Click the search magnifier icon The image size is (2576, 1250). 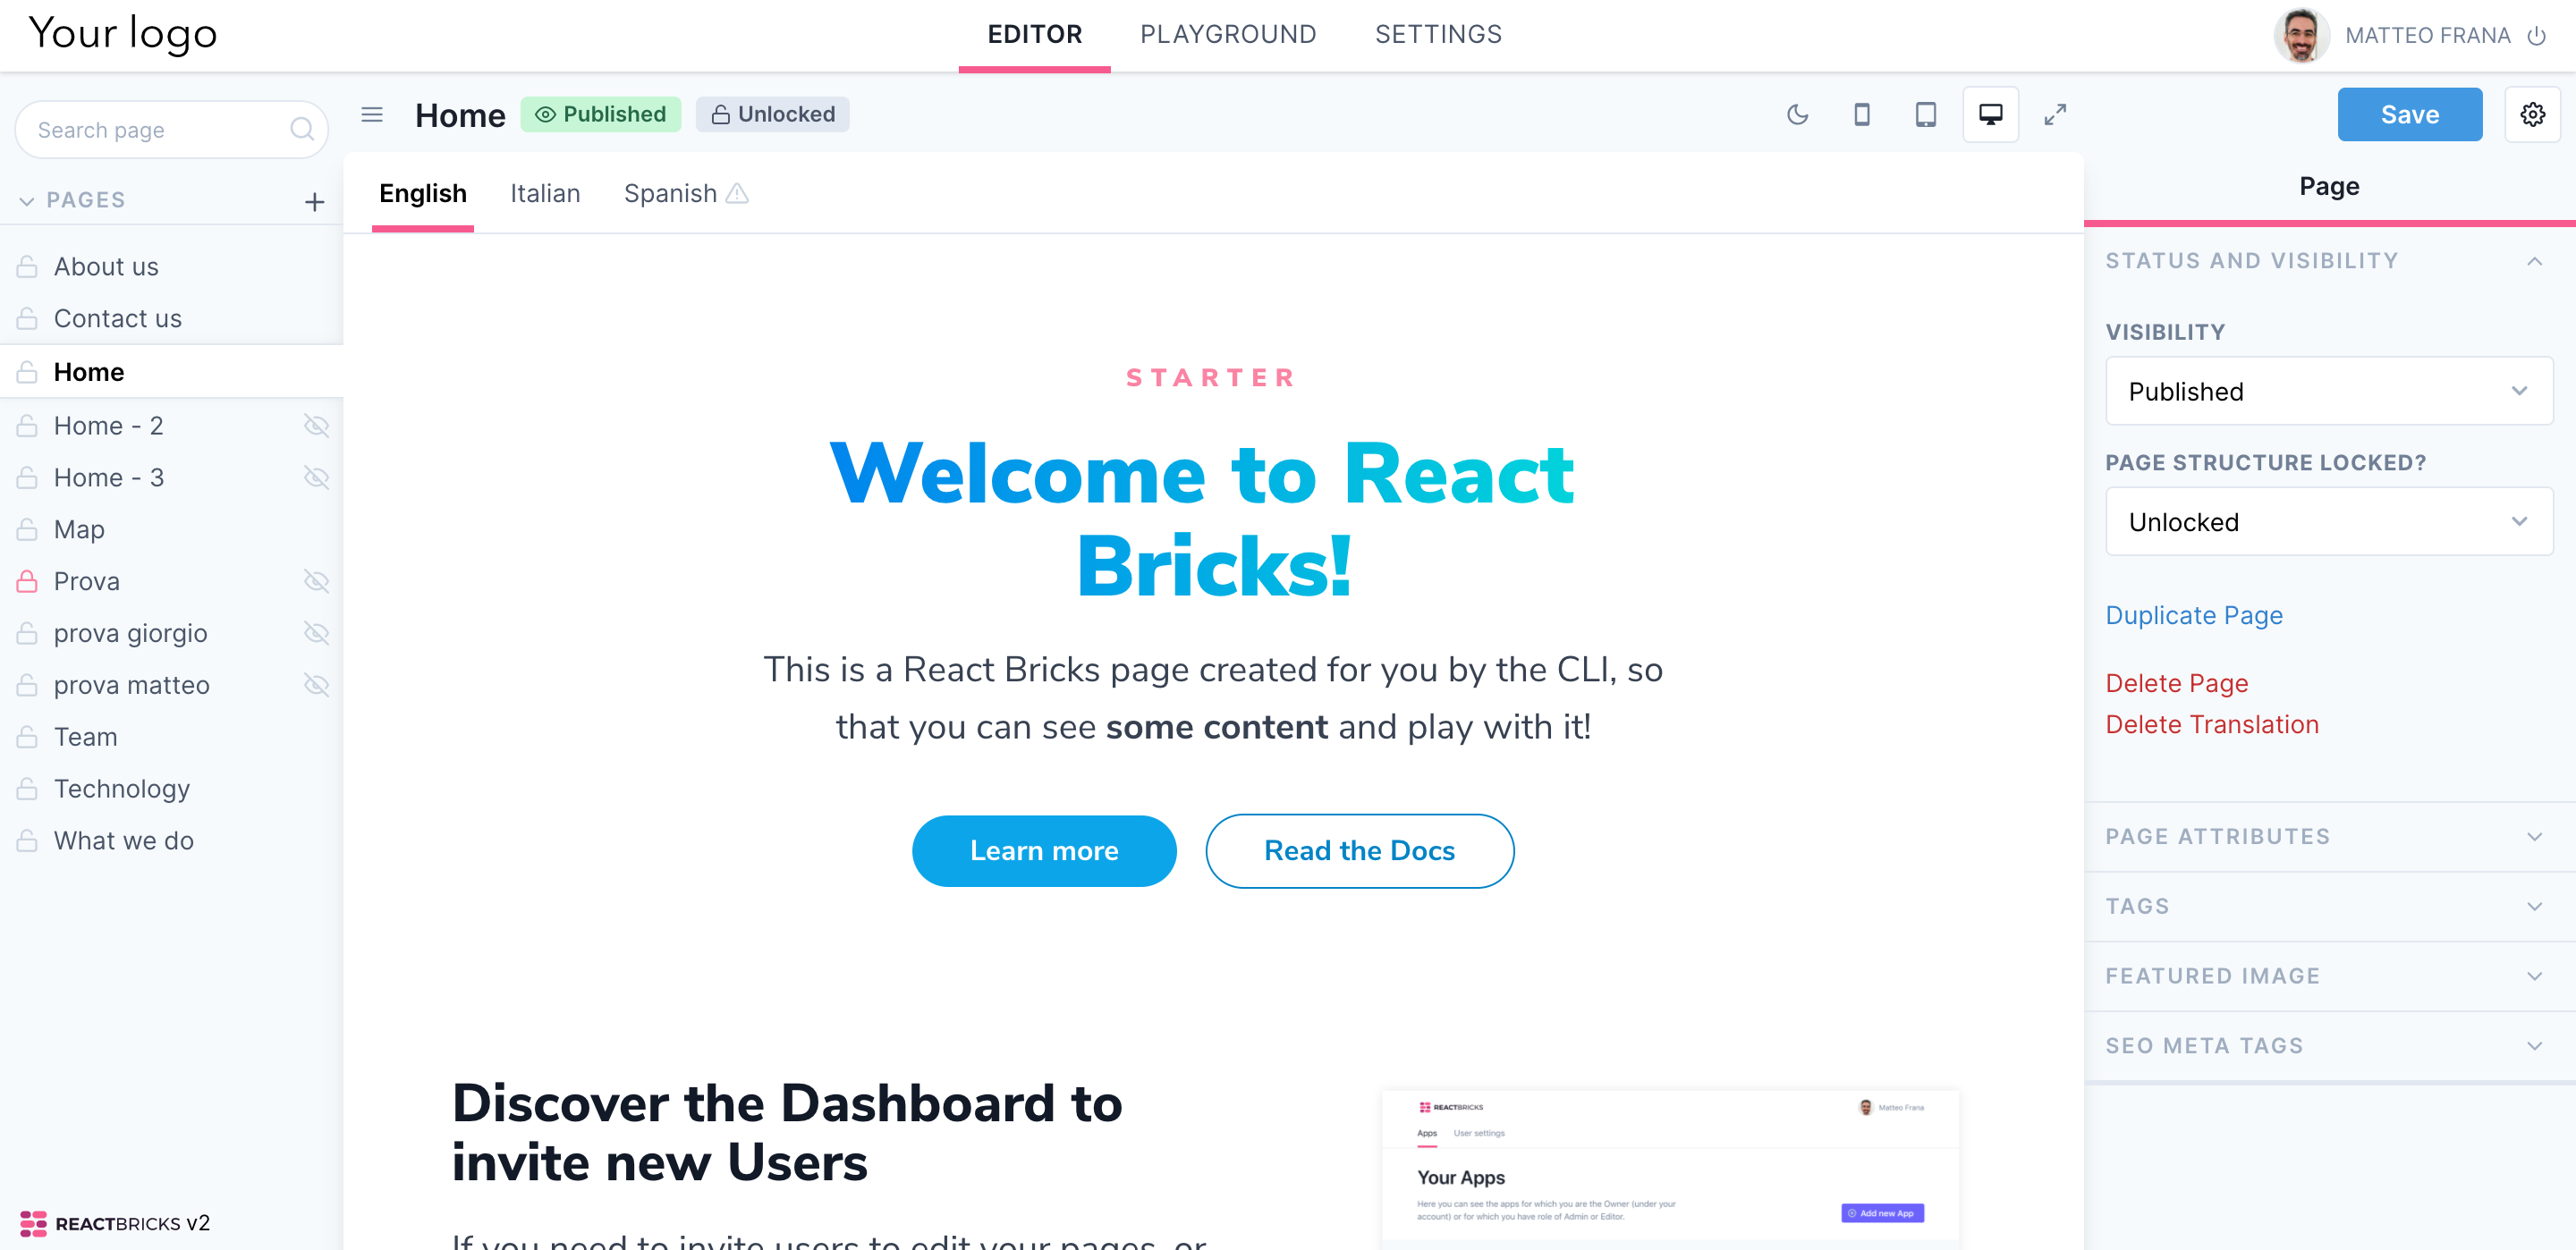pyautogui.click(x=302, y=129)
